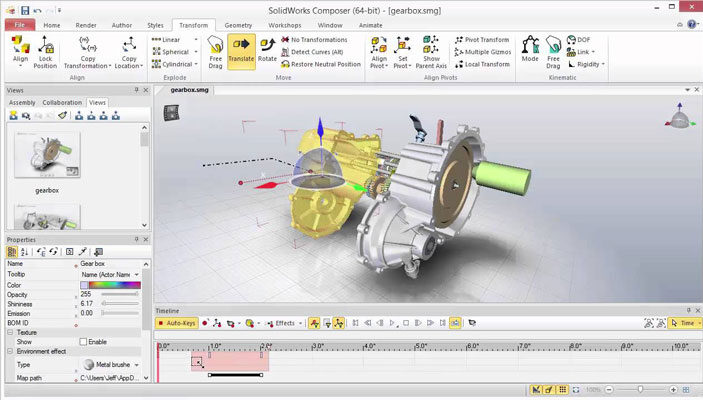Select the gearbox view thumbnail
The width and height of the screenshot is (703, 400).
pos(47,154)
